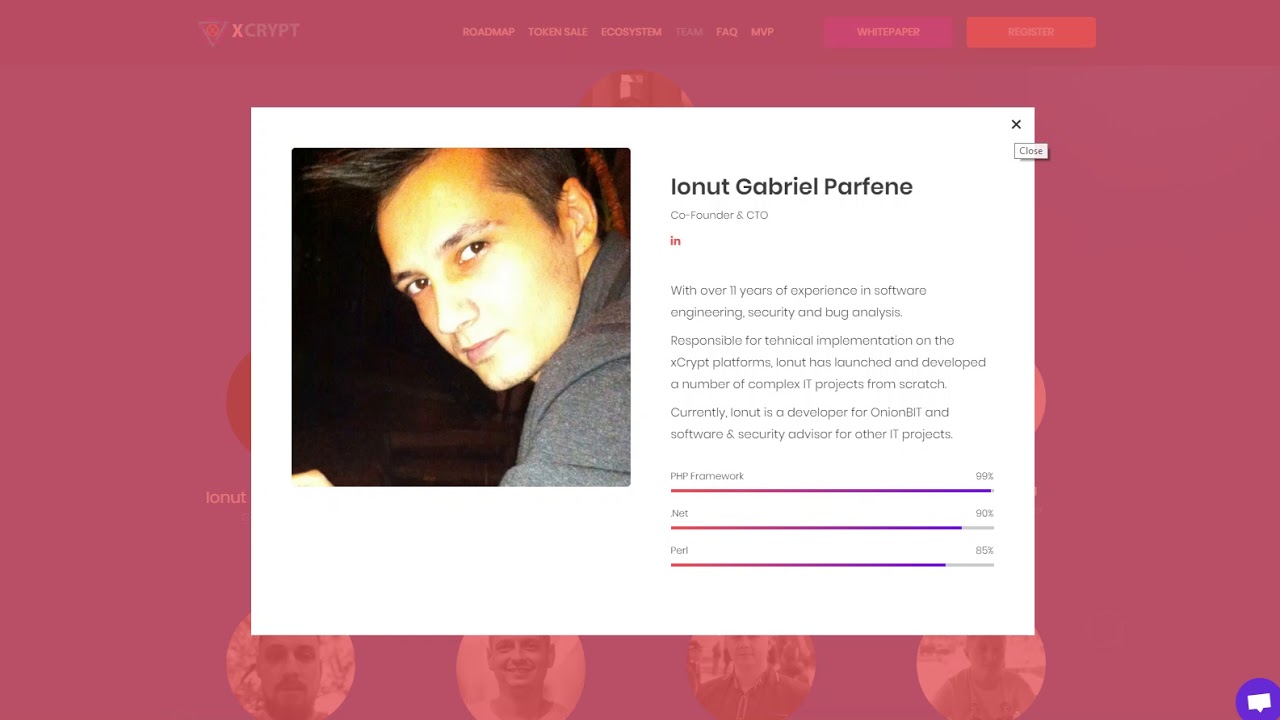Open the Token Sale section
Viewport: 1280px width, 720px height.
558,32
